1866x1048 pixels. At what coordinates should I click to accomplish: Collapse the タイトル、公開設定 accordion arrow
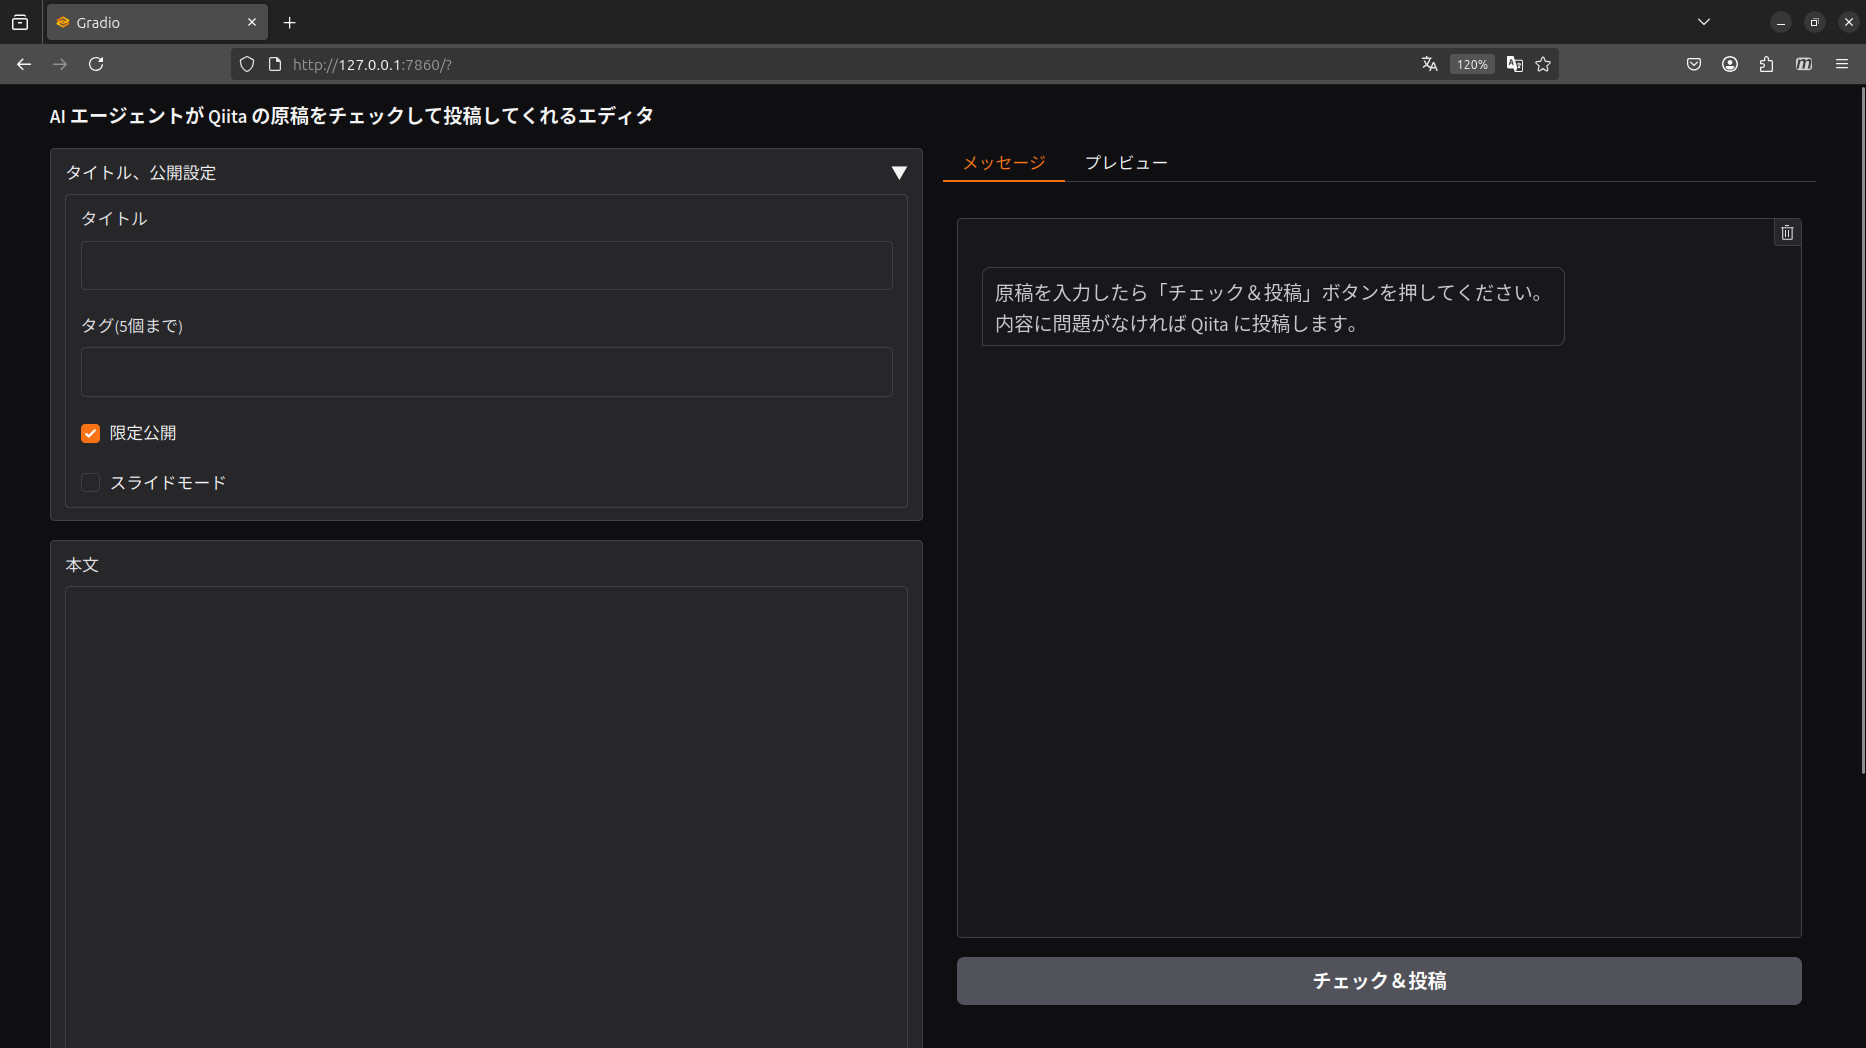(899, 173)
